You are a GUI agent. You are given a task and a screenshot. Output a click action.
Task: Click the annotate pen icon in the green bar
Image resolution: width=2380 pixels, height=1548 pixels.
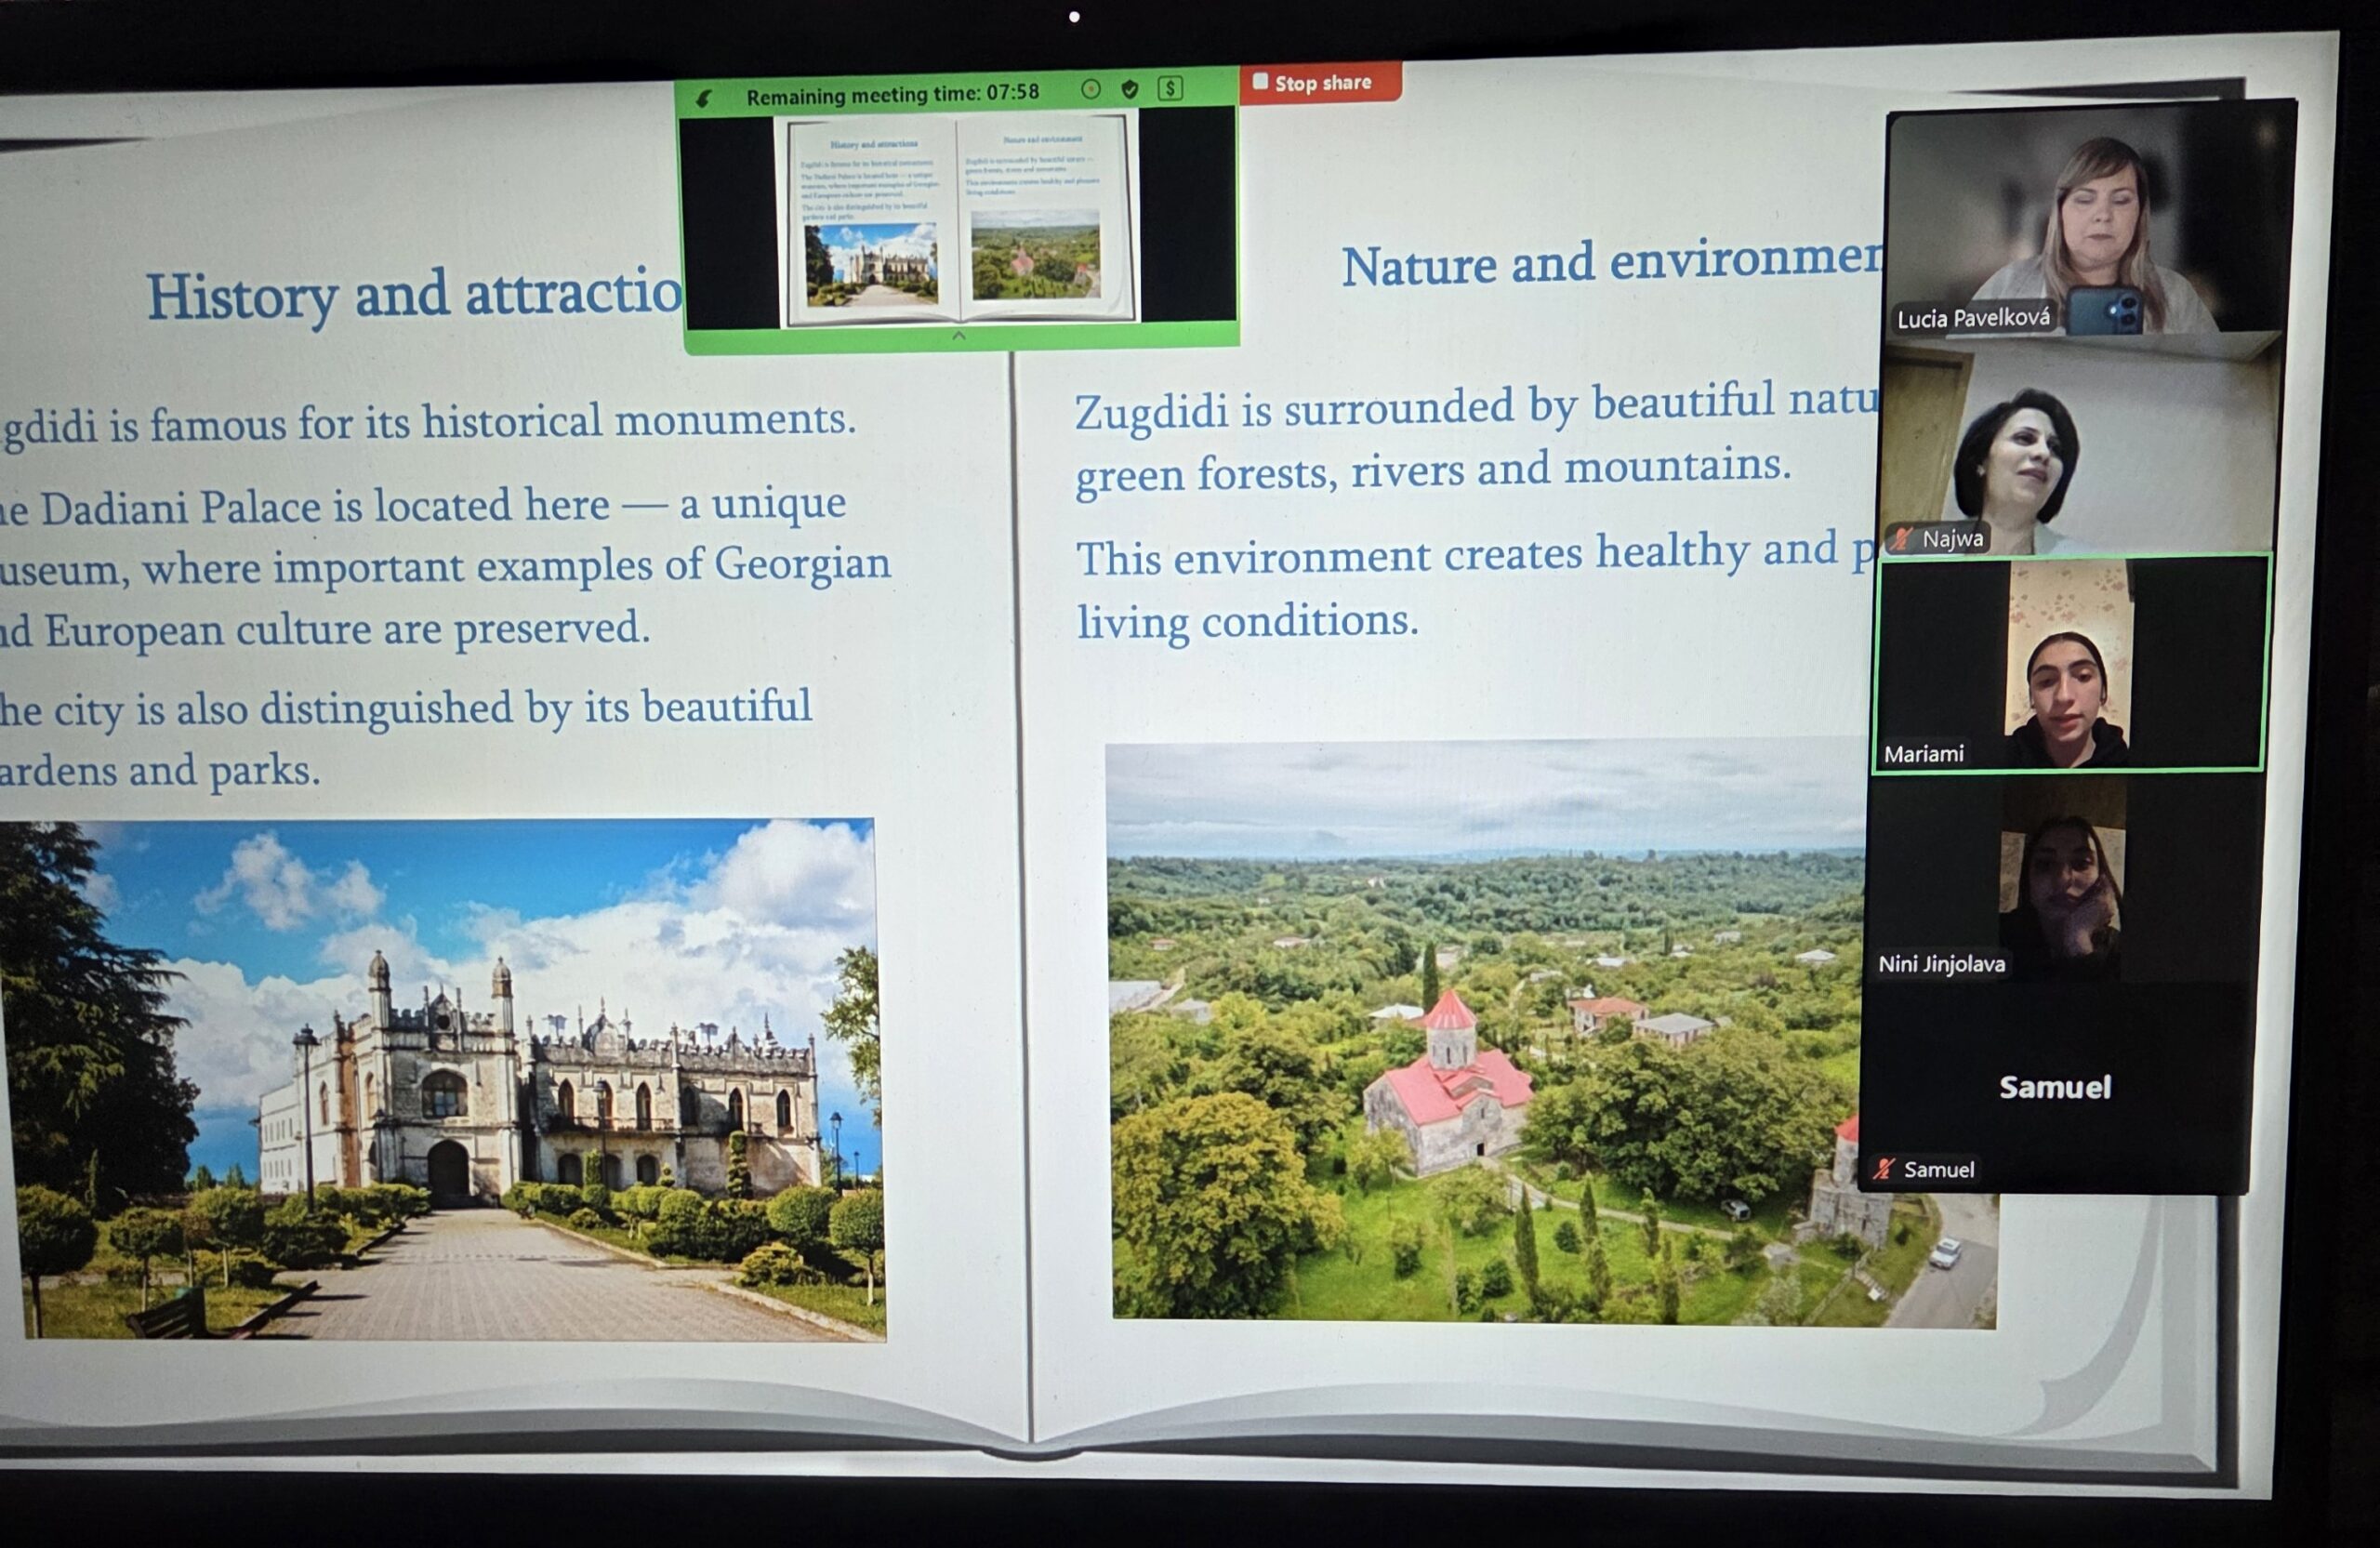click(x=705, y=98)
